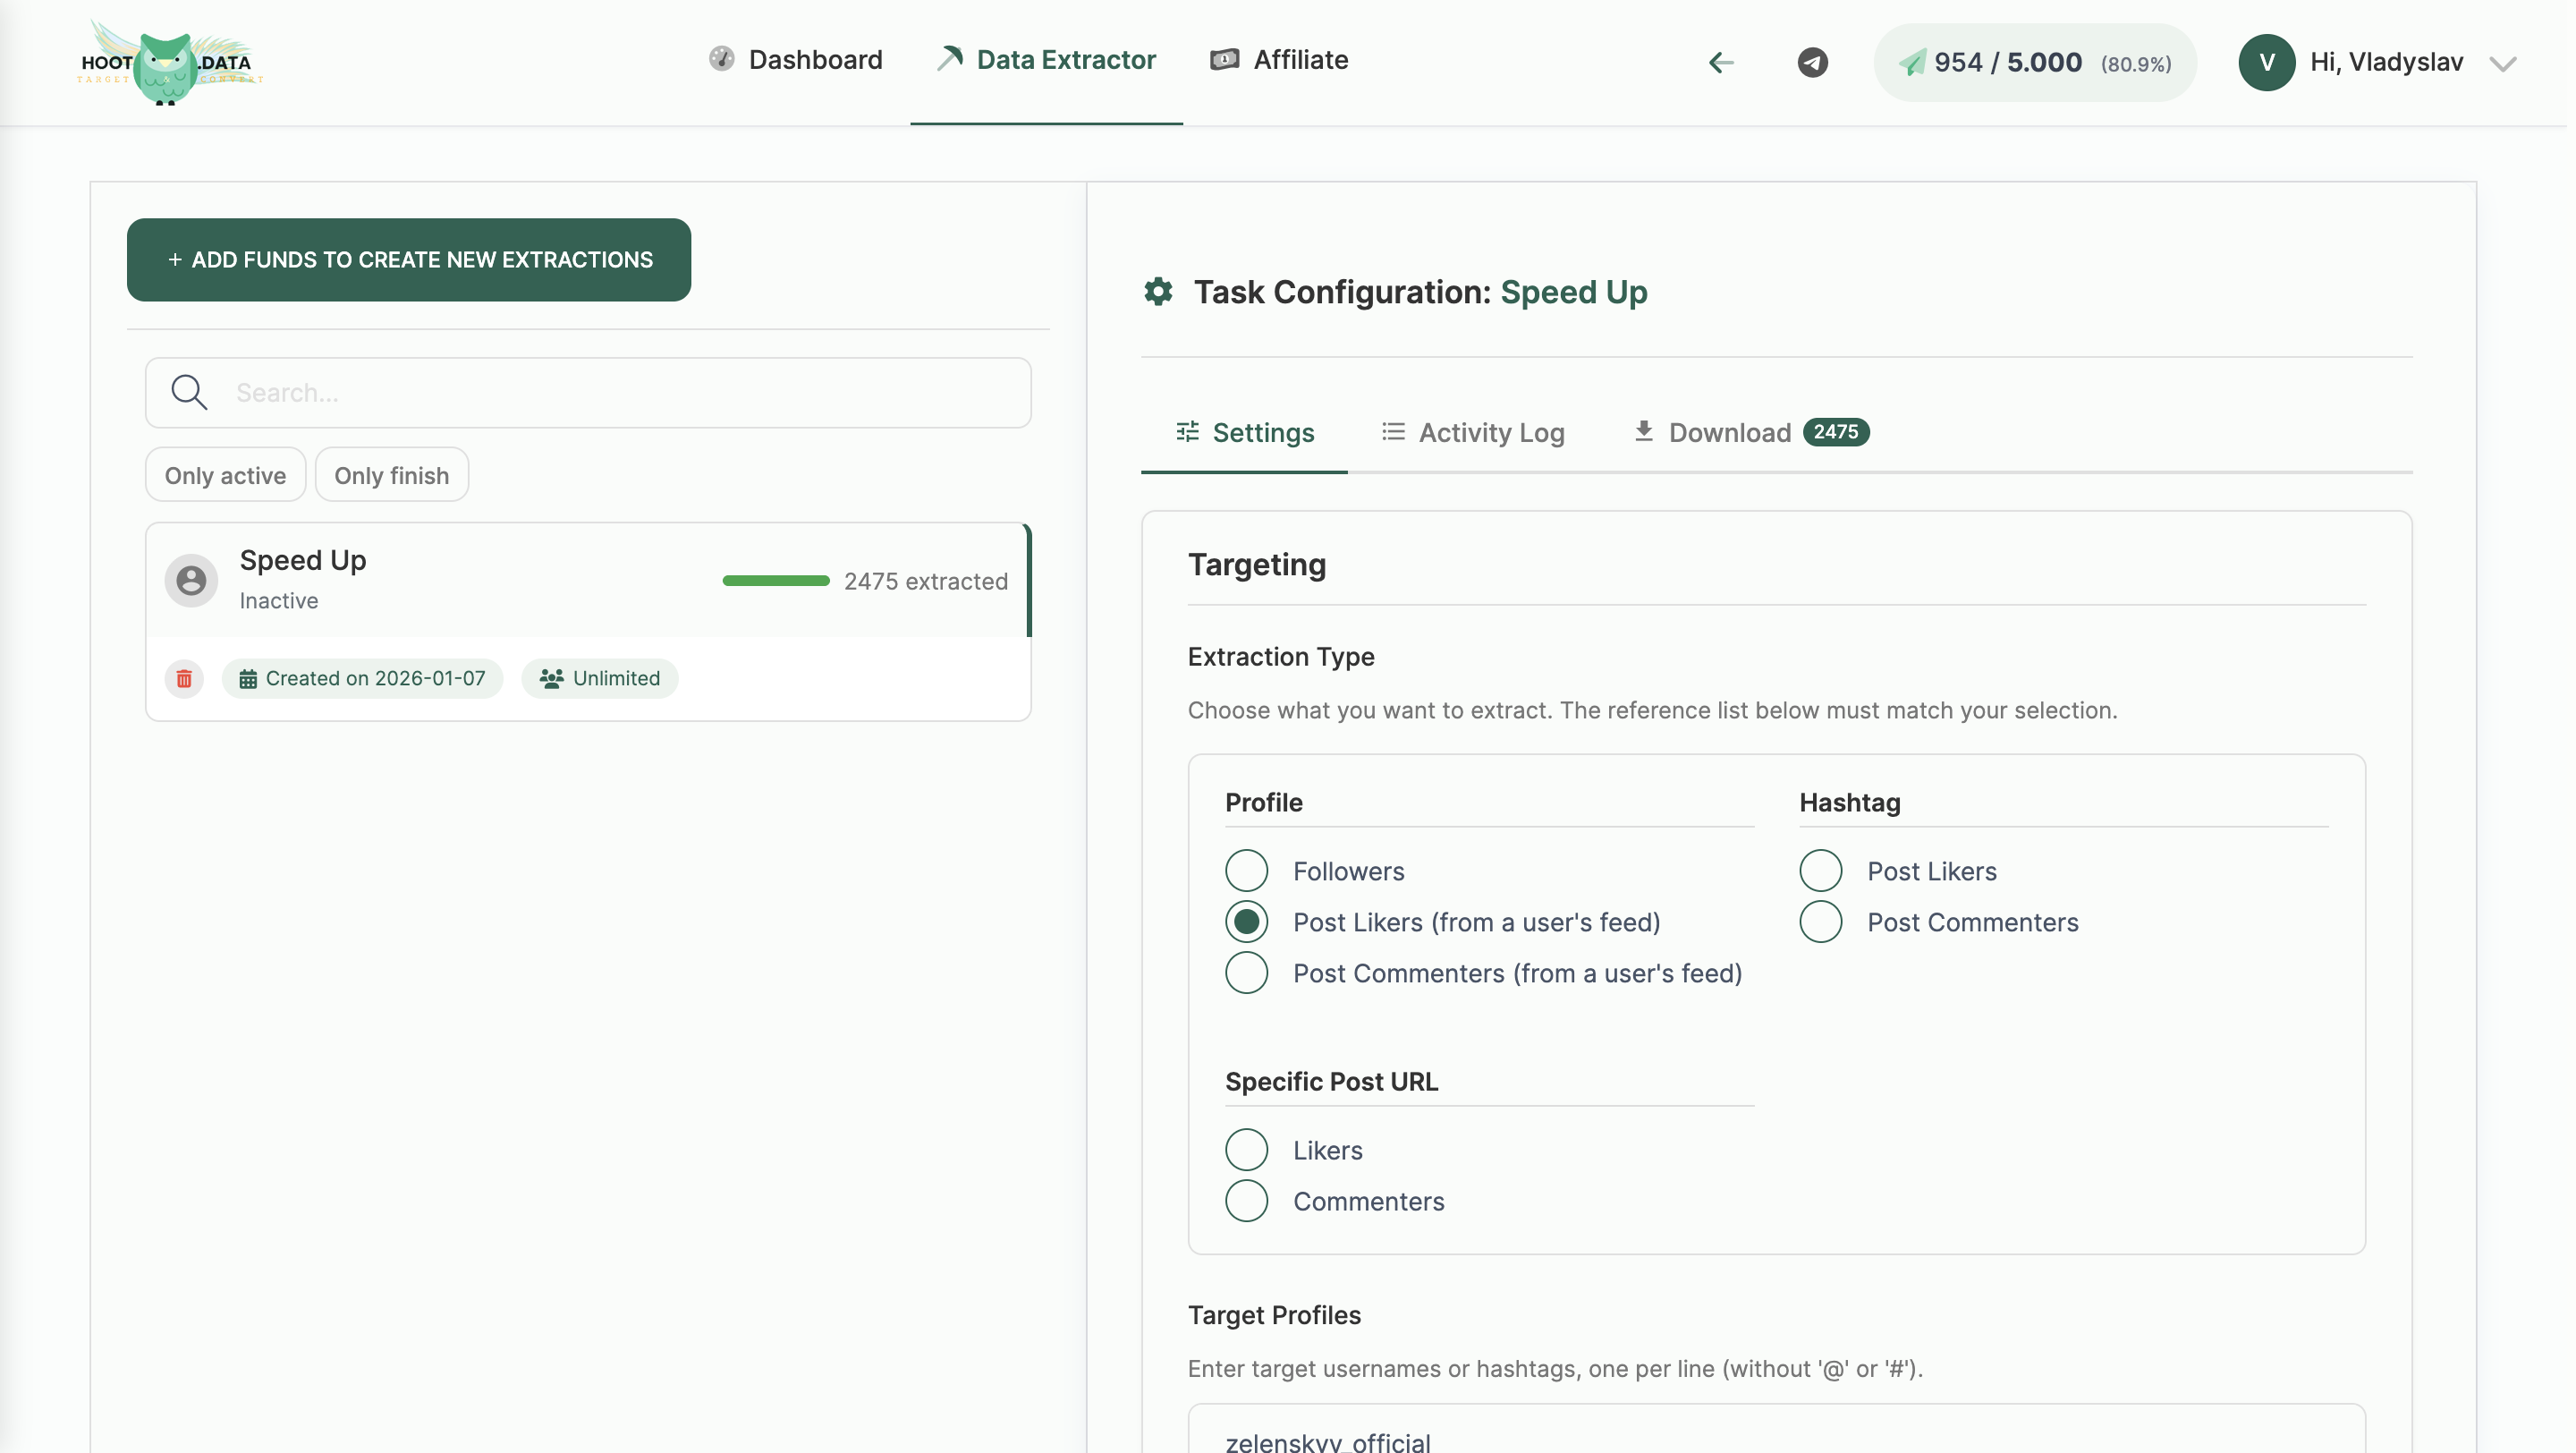Choose Likers under Specific Post URL
This screenshot has height=1453, width=2576.
1246,1150
